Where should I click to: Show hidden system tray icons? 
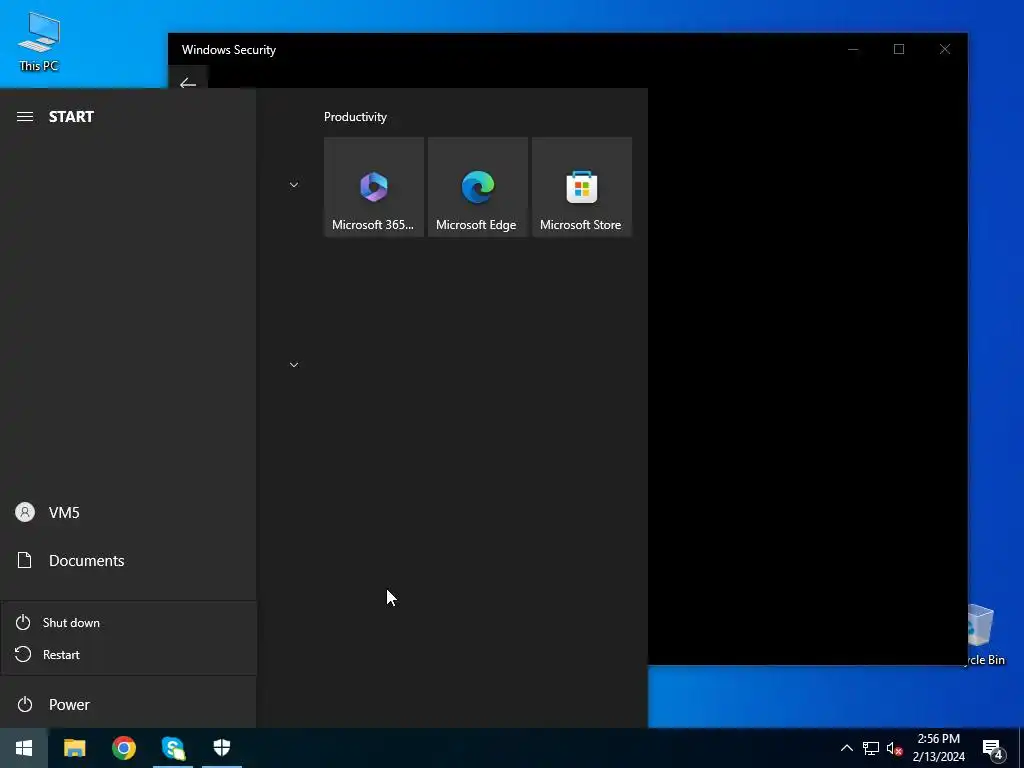[x=846, y=748]
